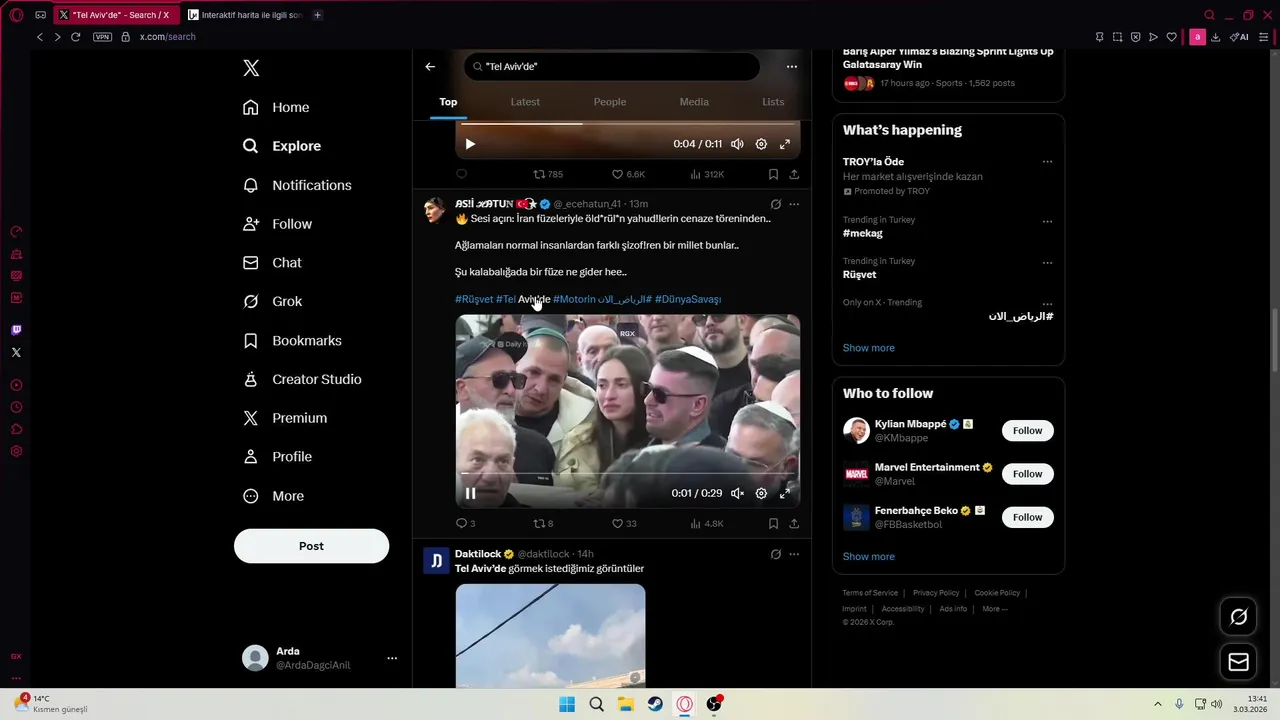The width and height of the screenshot is (1280, 720).
Task: Open settings gear on funeral video
Action: (x=761, y=493)
